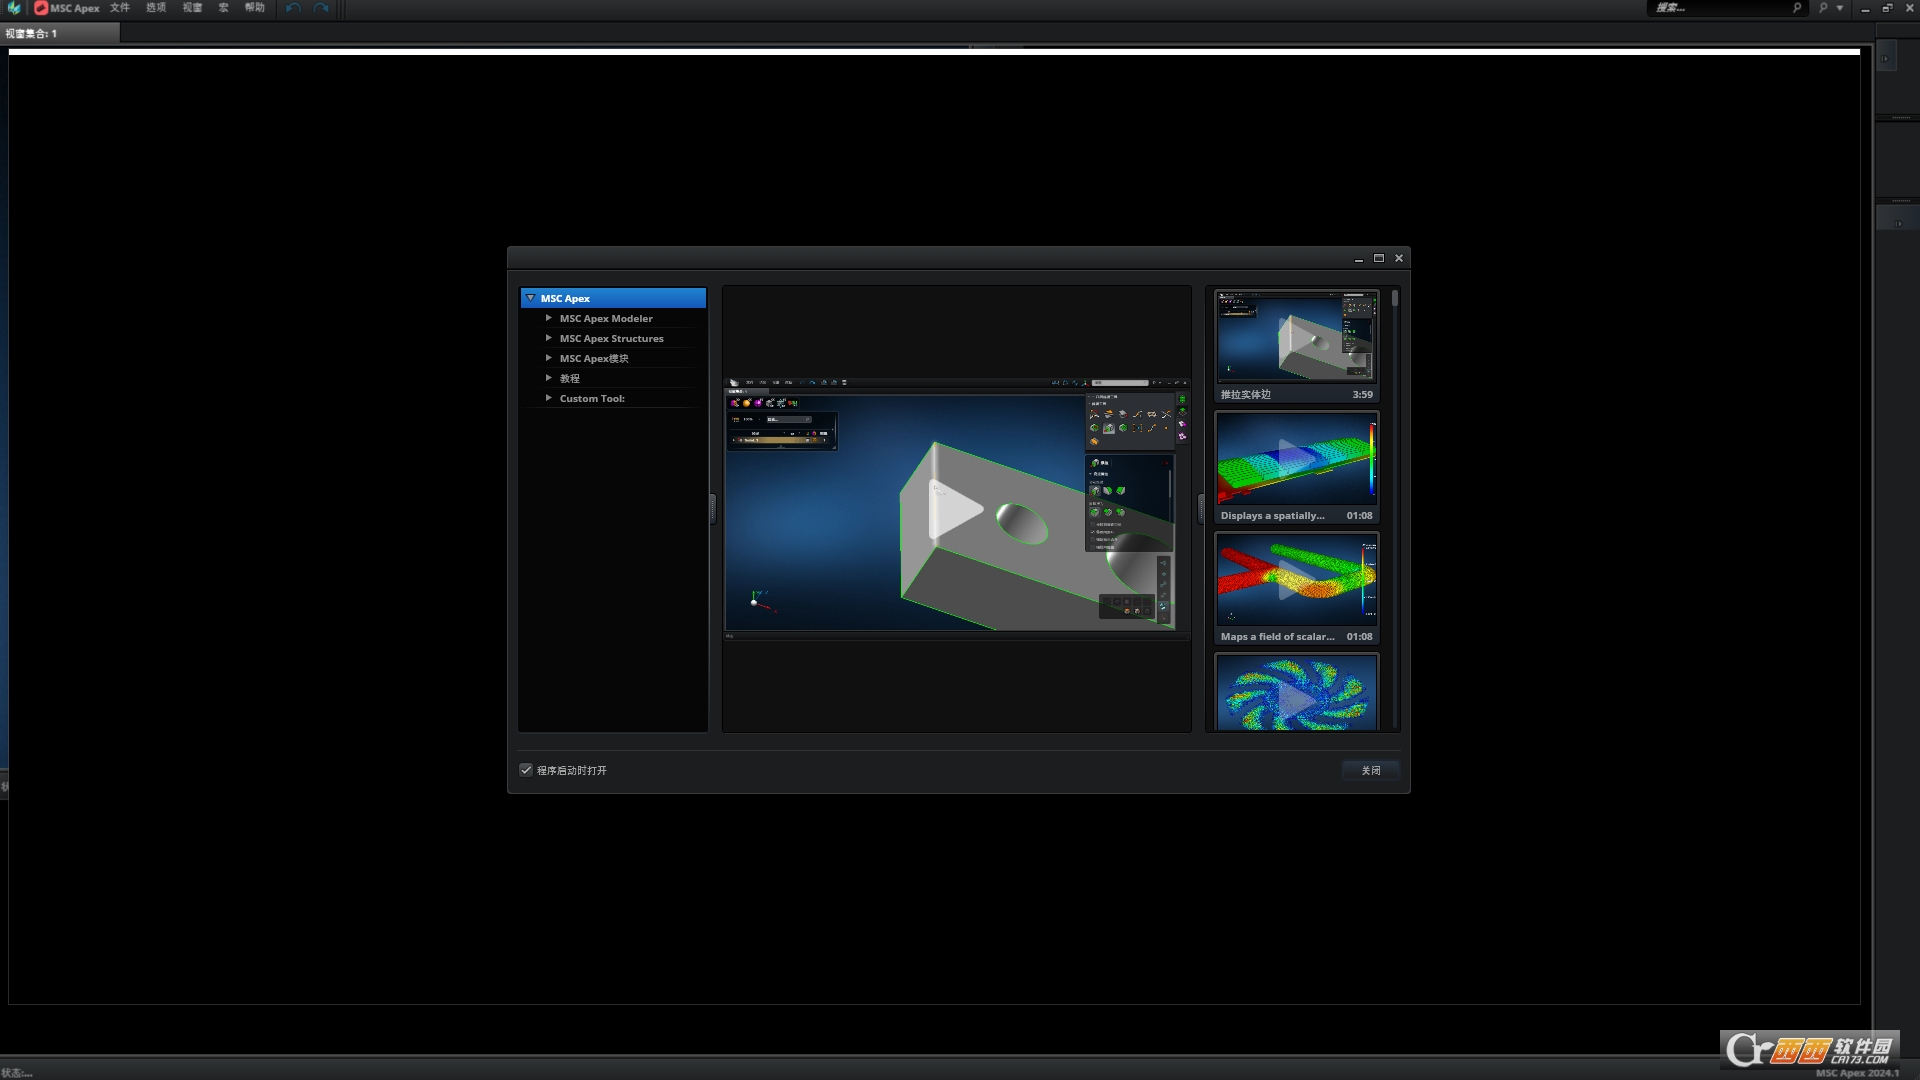Expand the MSC Apex模块 node
The height and width of the screenshot is (1080, 1920).
(548, 358)
